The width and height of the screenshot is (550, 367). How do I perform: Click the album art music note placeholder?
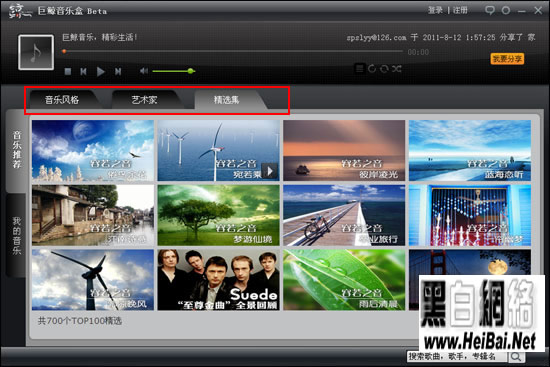pos(36,52)
